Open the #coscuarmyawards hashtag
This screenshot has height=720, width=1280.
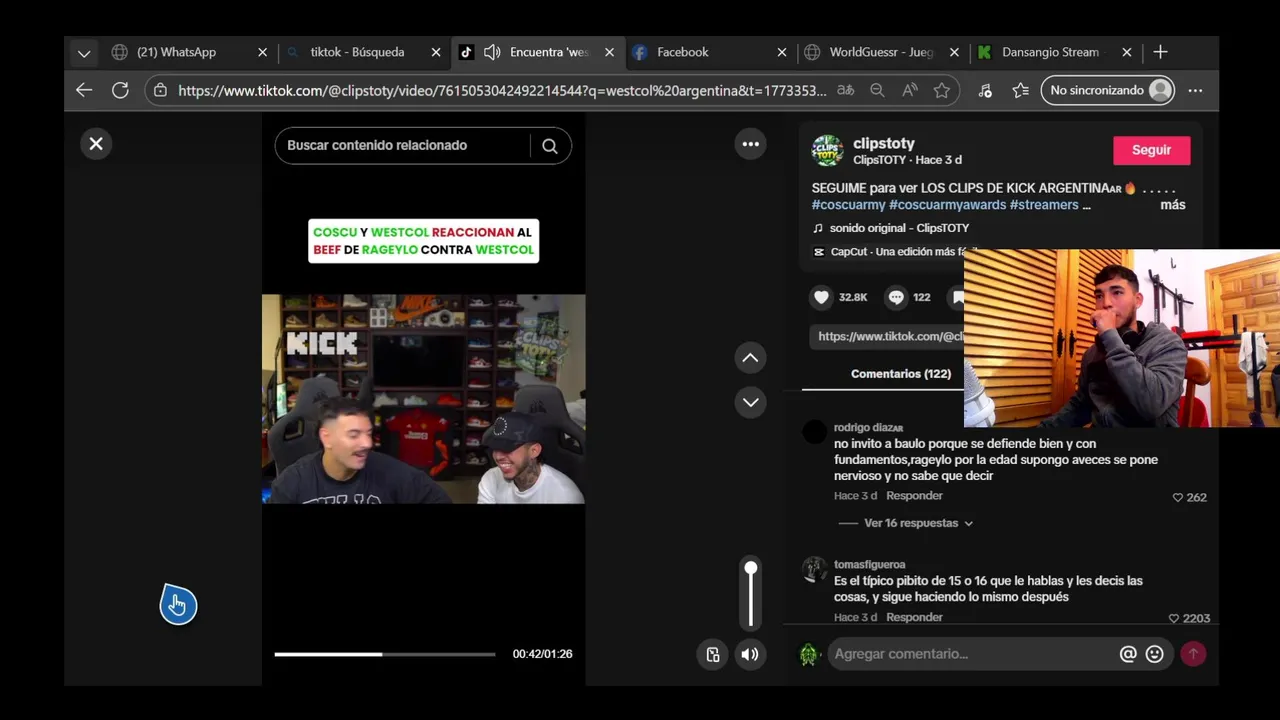point(947,205)
